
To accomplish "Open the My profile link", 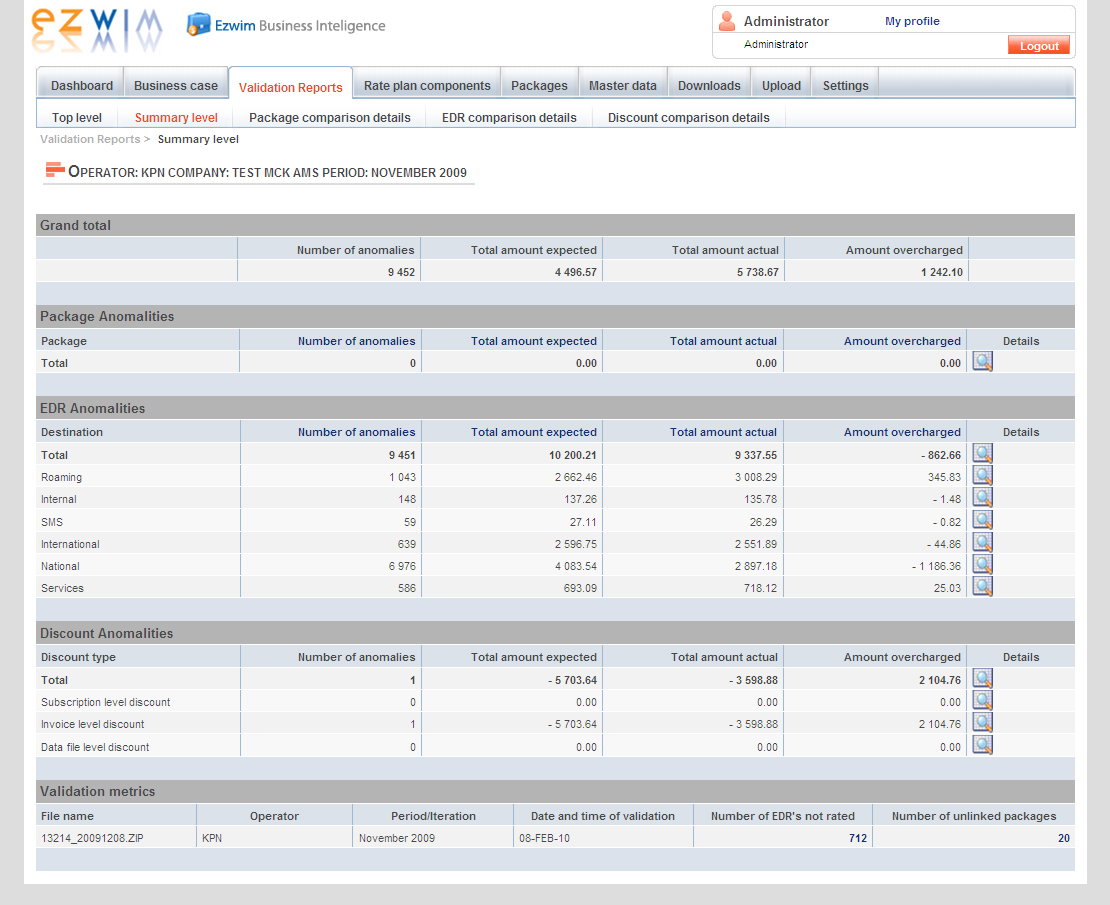I will pyautogui.click(x=912, y=21).
